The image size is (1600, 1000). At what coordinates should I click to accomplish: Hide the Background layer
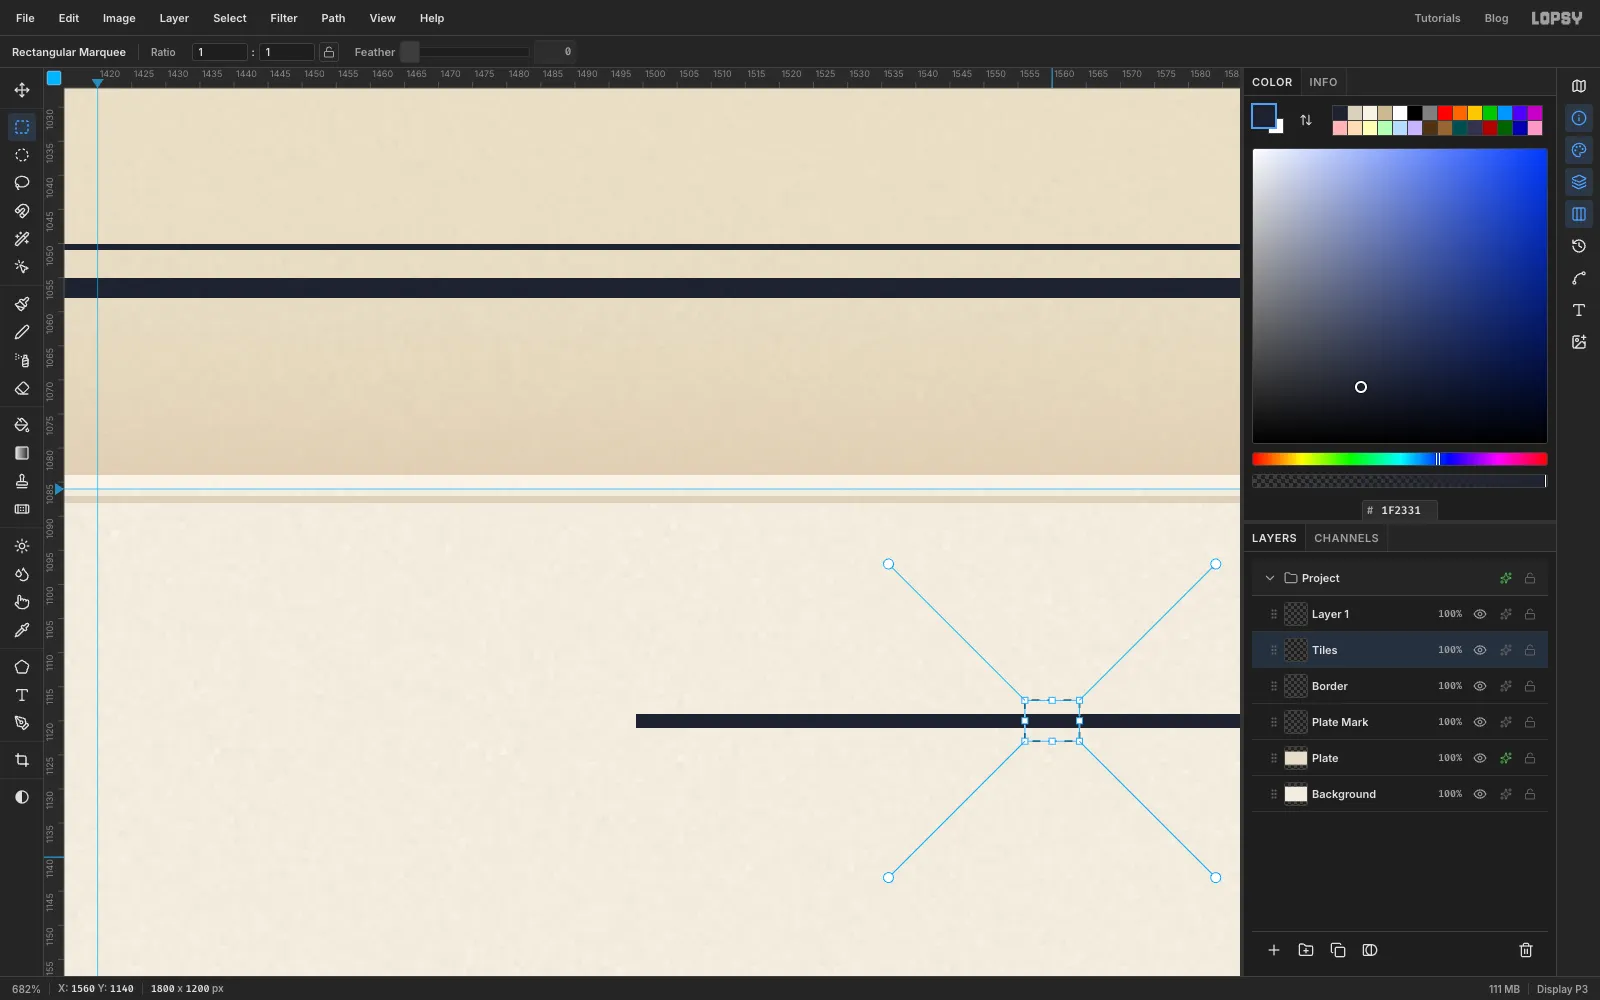tap(1480, 794)
